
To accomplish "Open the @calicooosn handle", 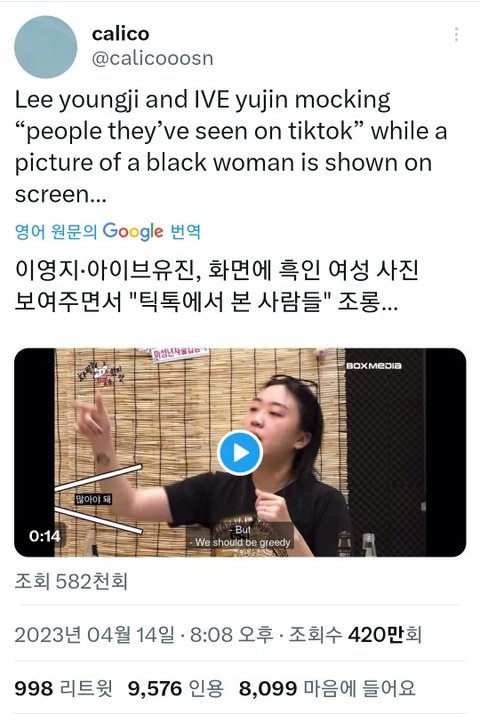I will click(x=153, y=58).
